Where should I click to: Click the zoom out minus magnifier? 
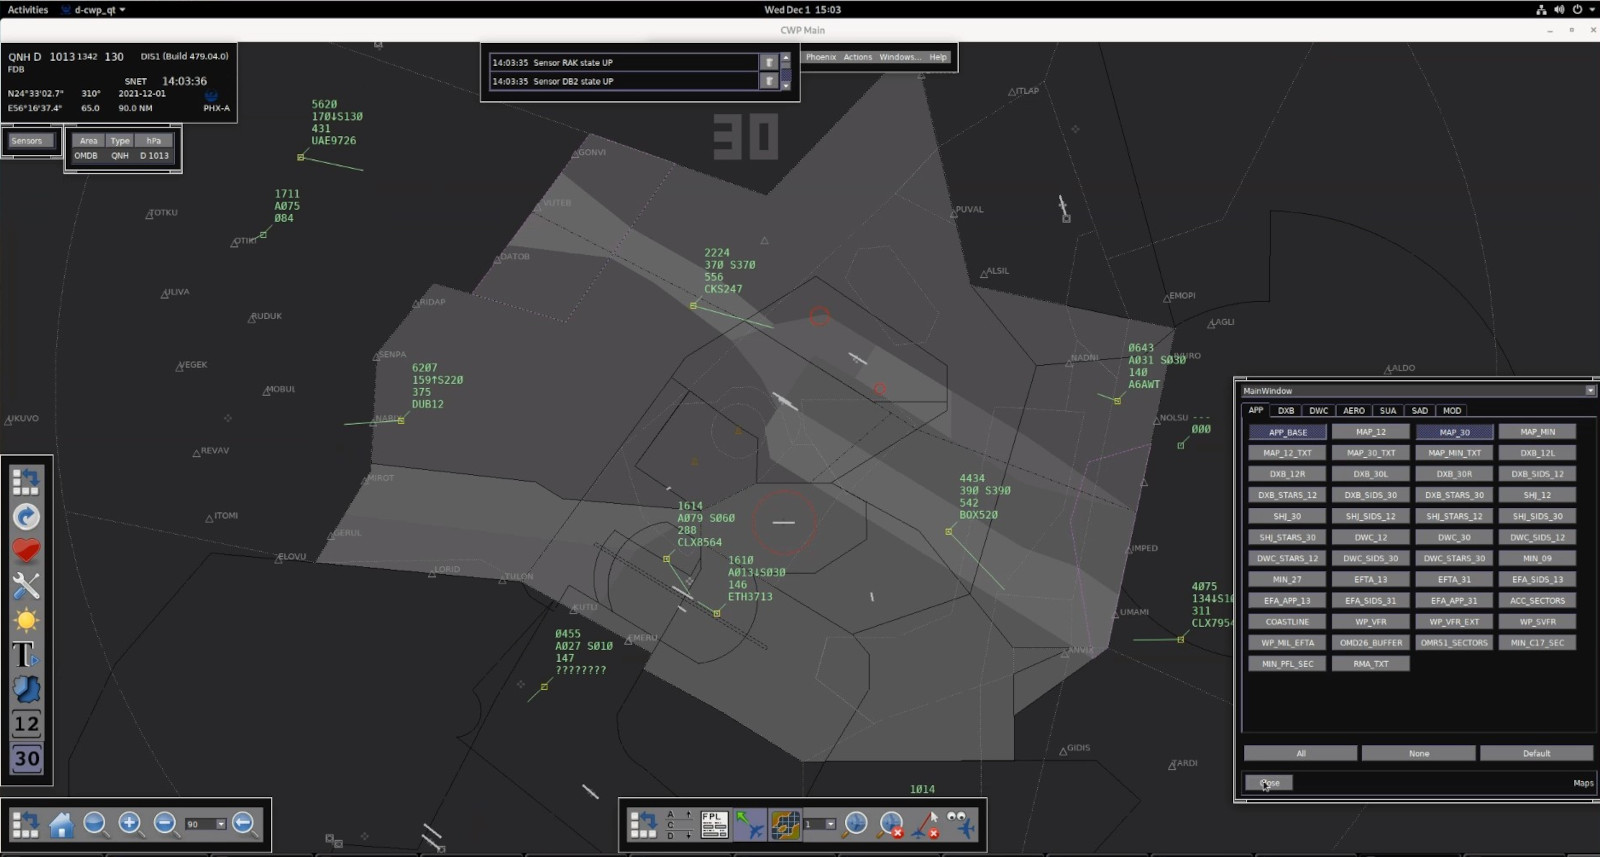[x=165, y=824]
